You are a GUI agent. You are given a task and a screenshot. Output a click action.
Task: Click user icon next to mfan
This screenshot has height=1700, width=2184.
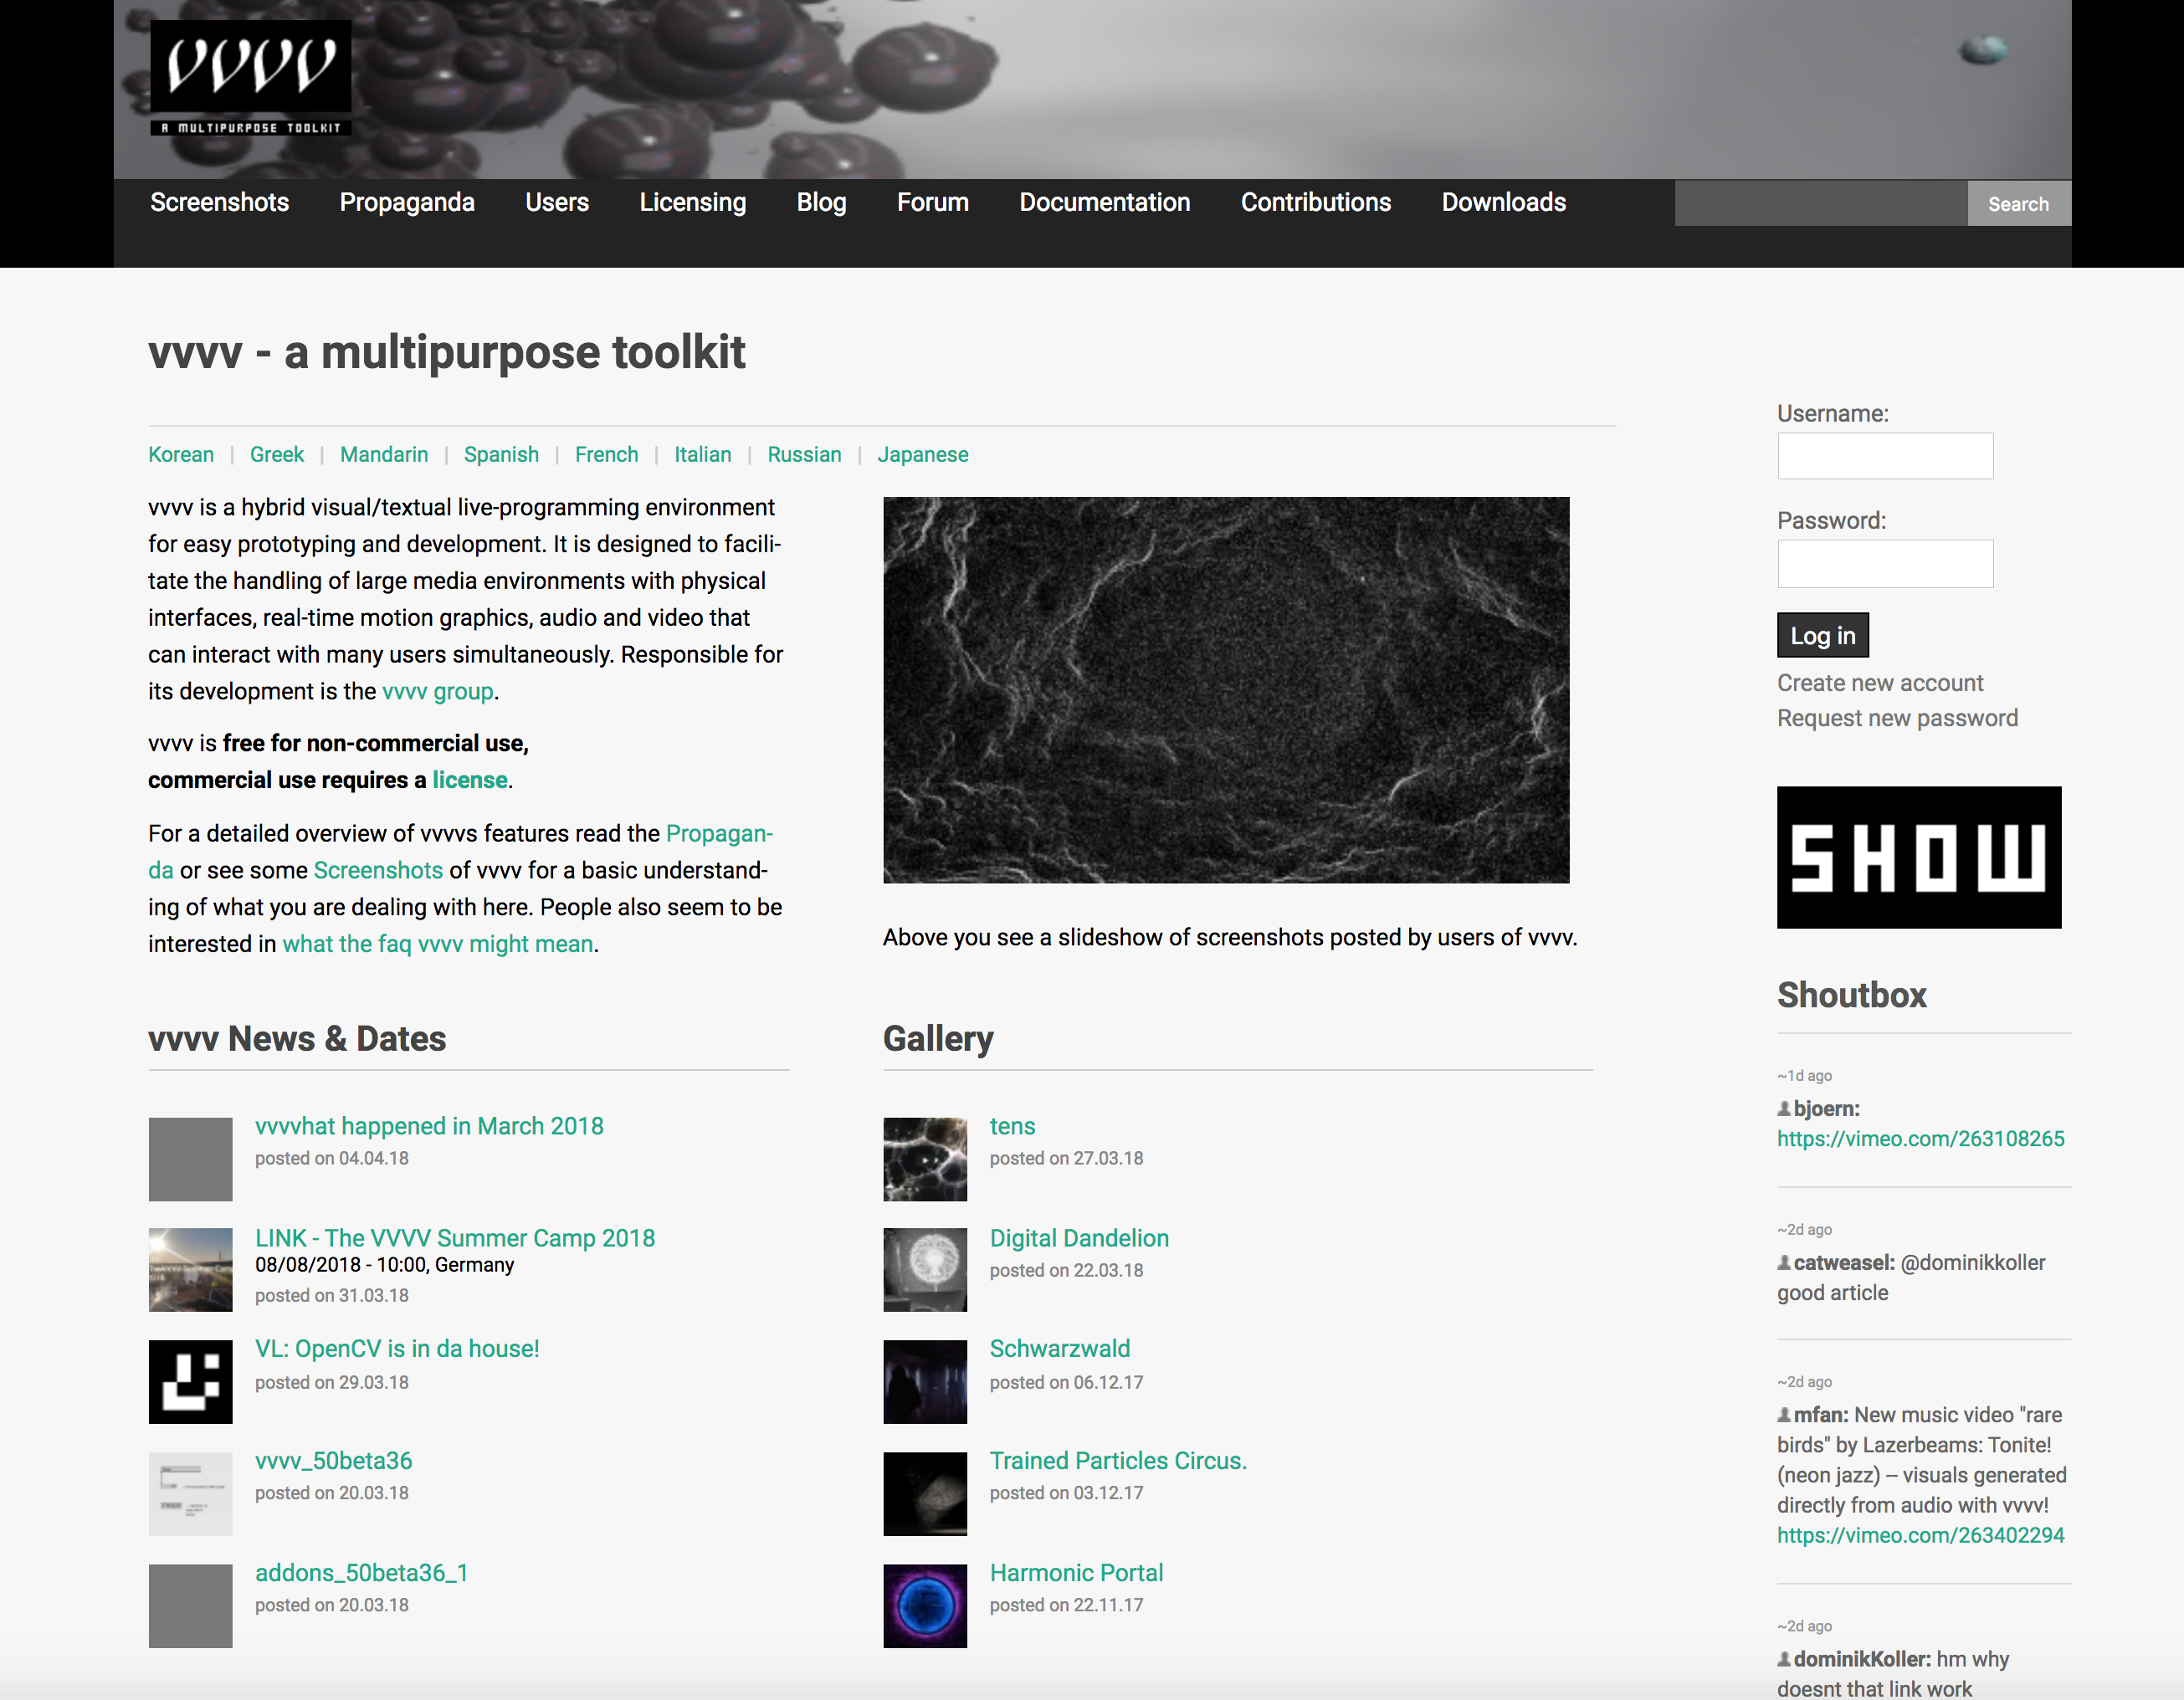click(x=1783, y=1415)
